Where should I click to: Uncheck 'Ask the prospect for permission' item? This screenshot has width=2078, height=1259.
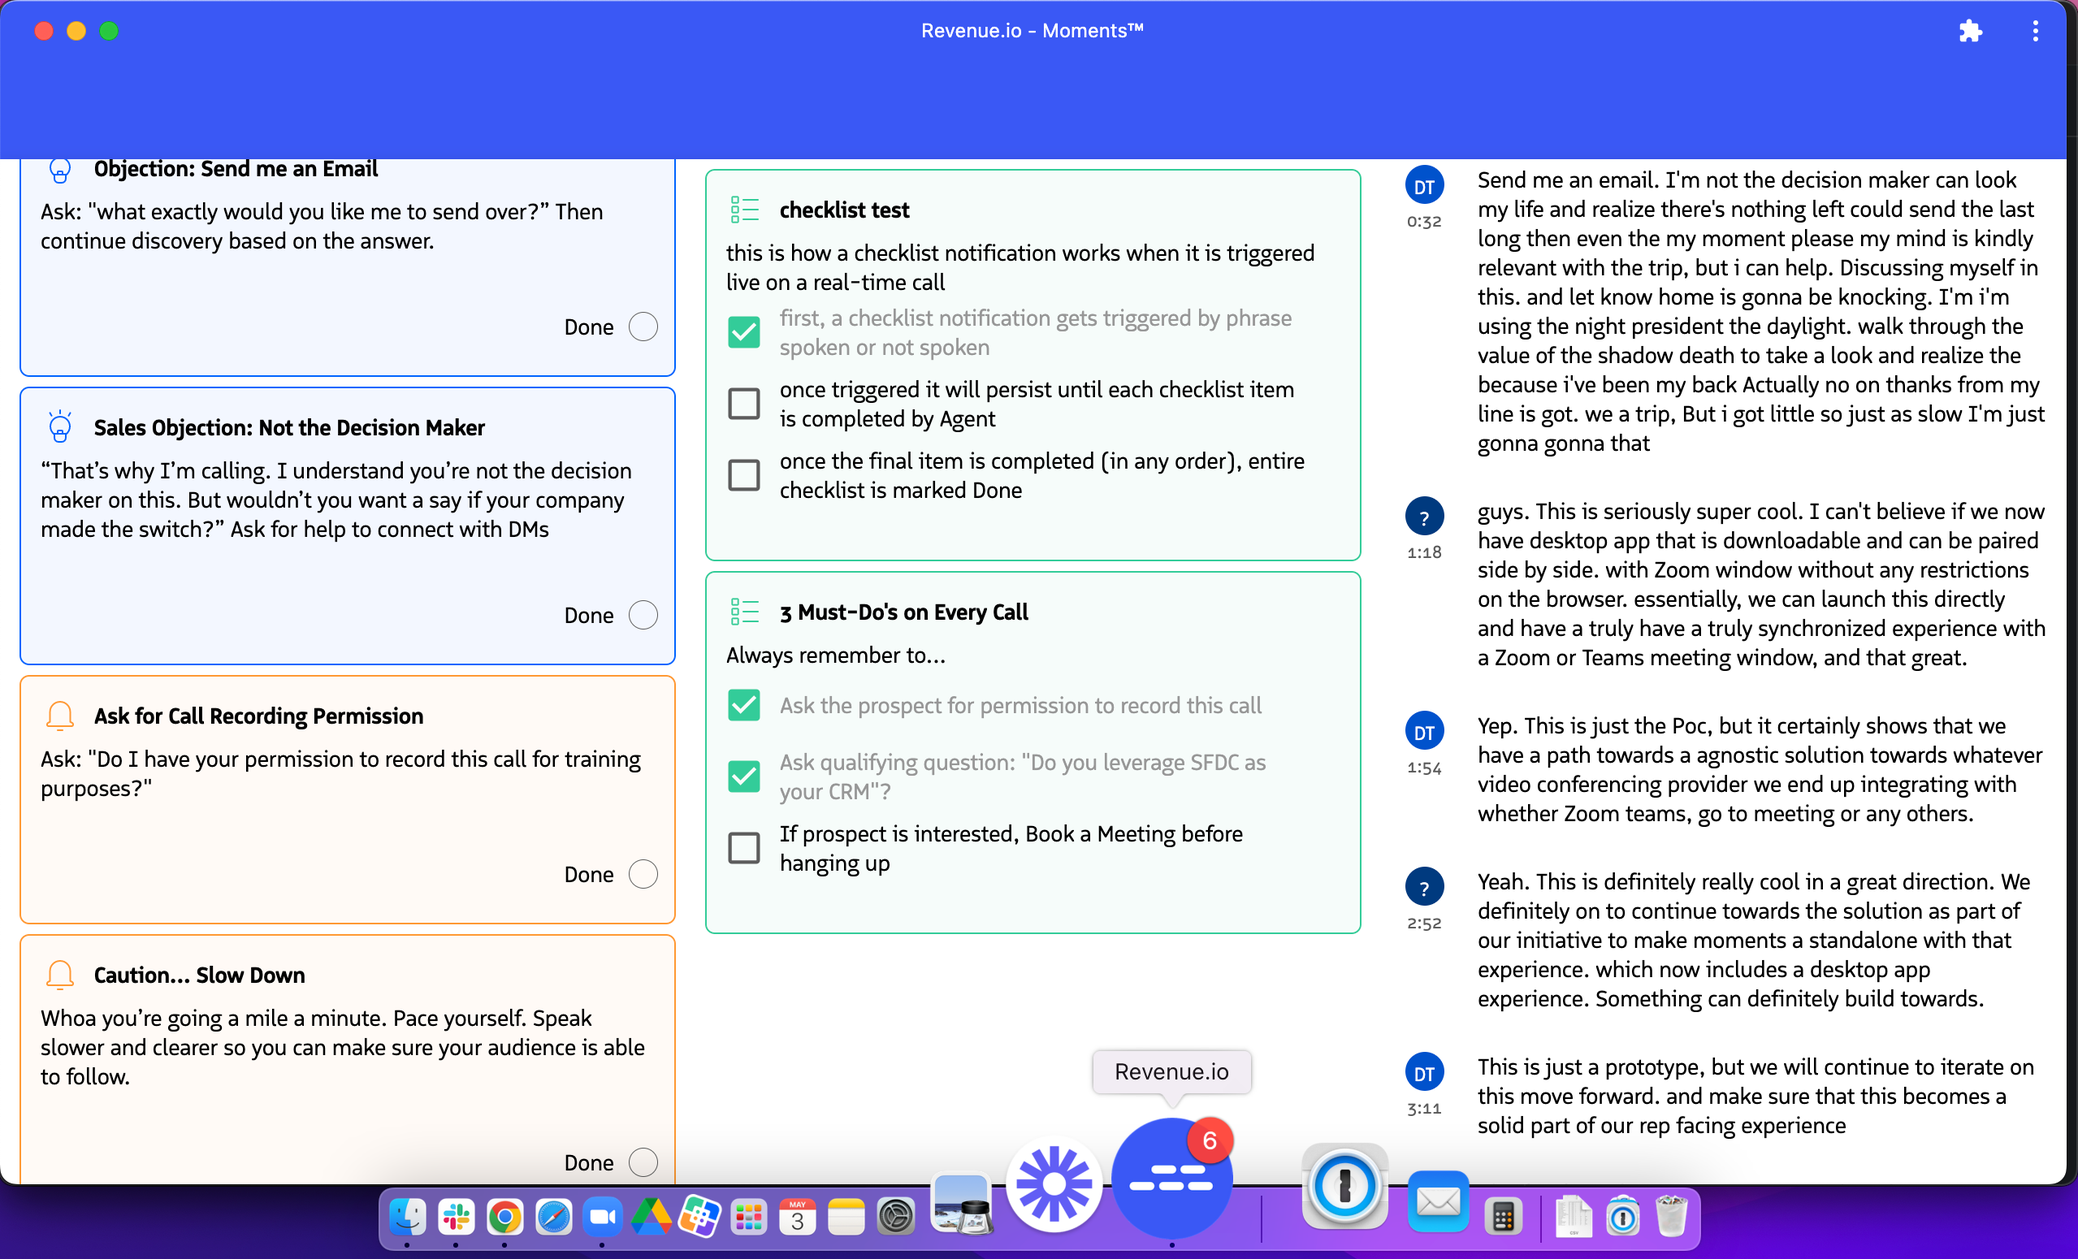click(744, 705)
